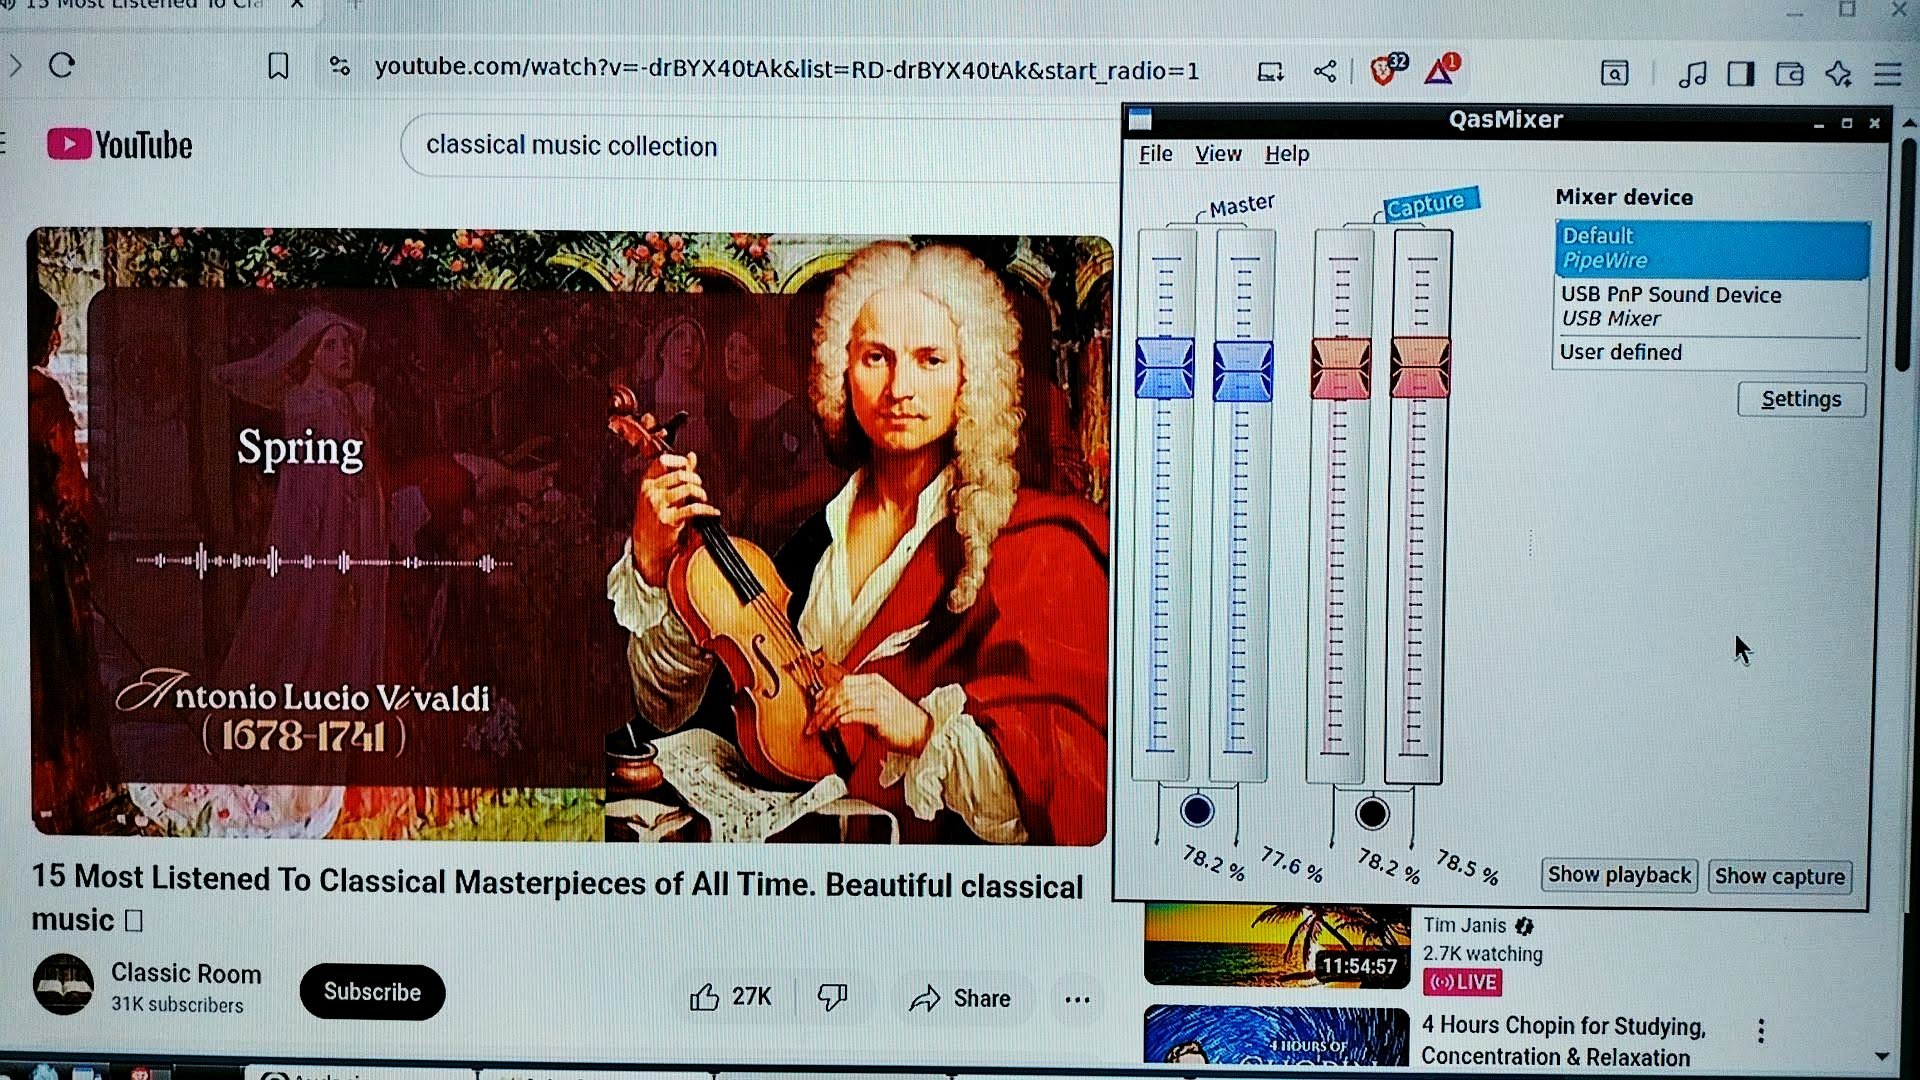
Task: Open the Brave Wallet icon
Action: click(1789, 73)
